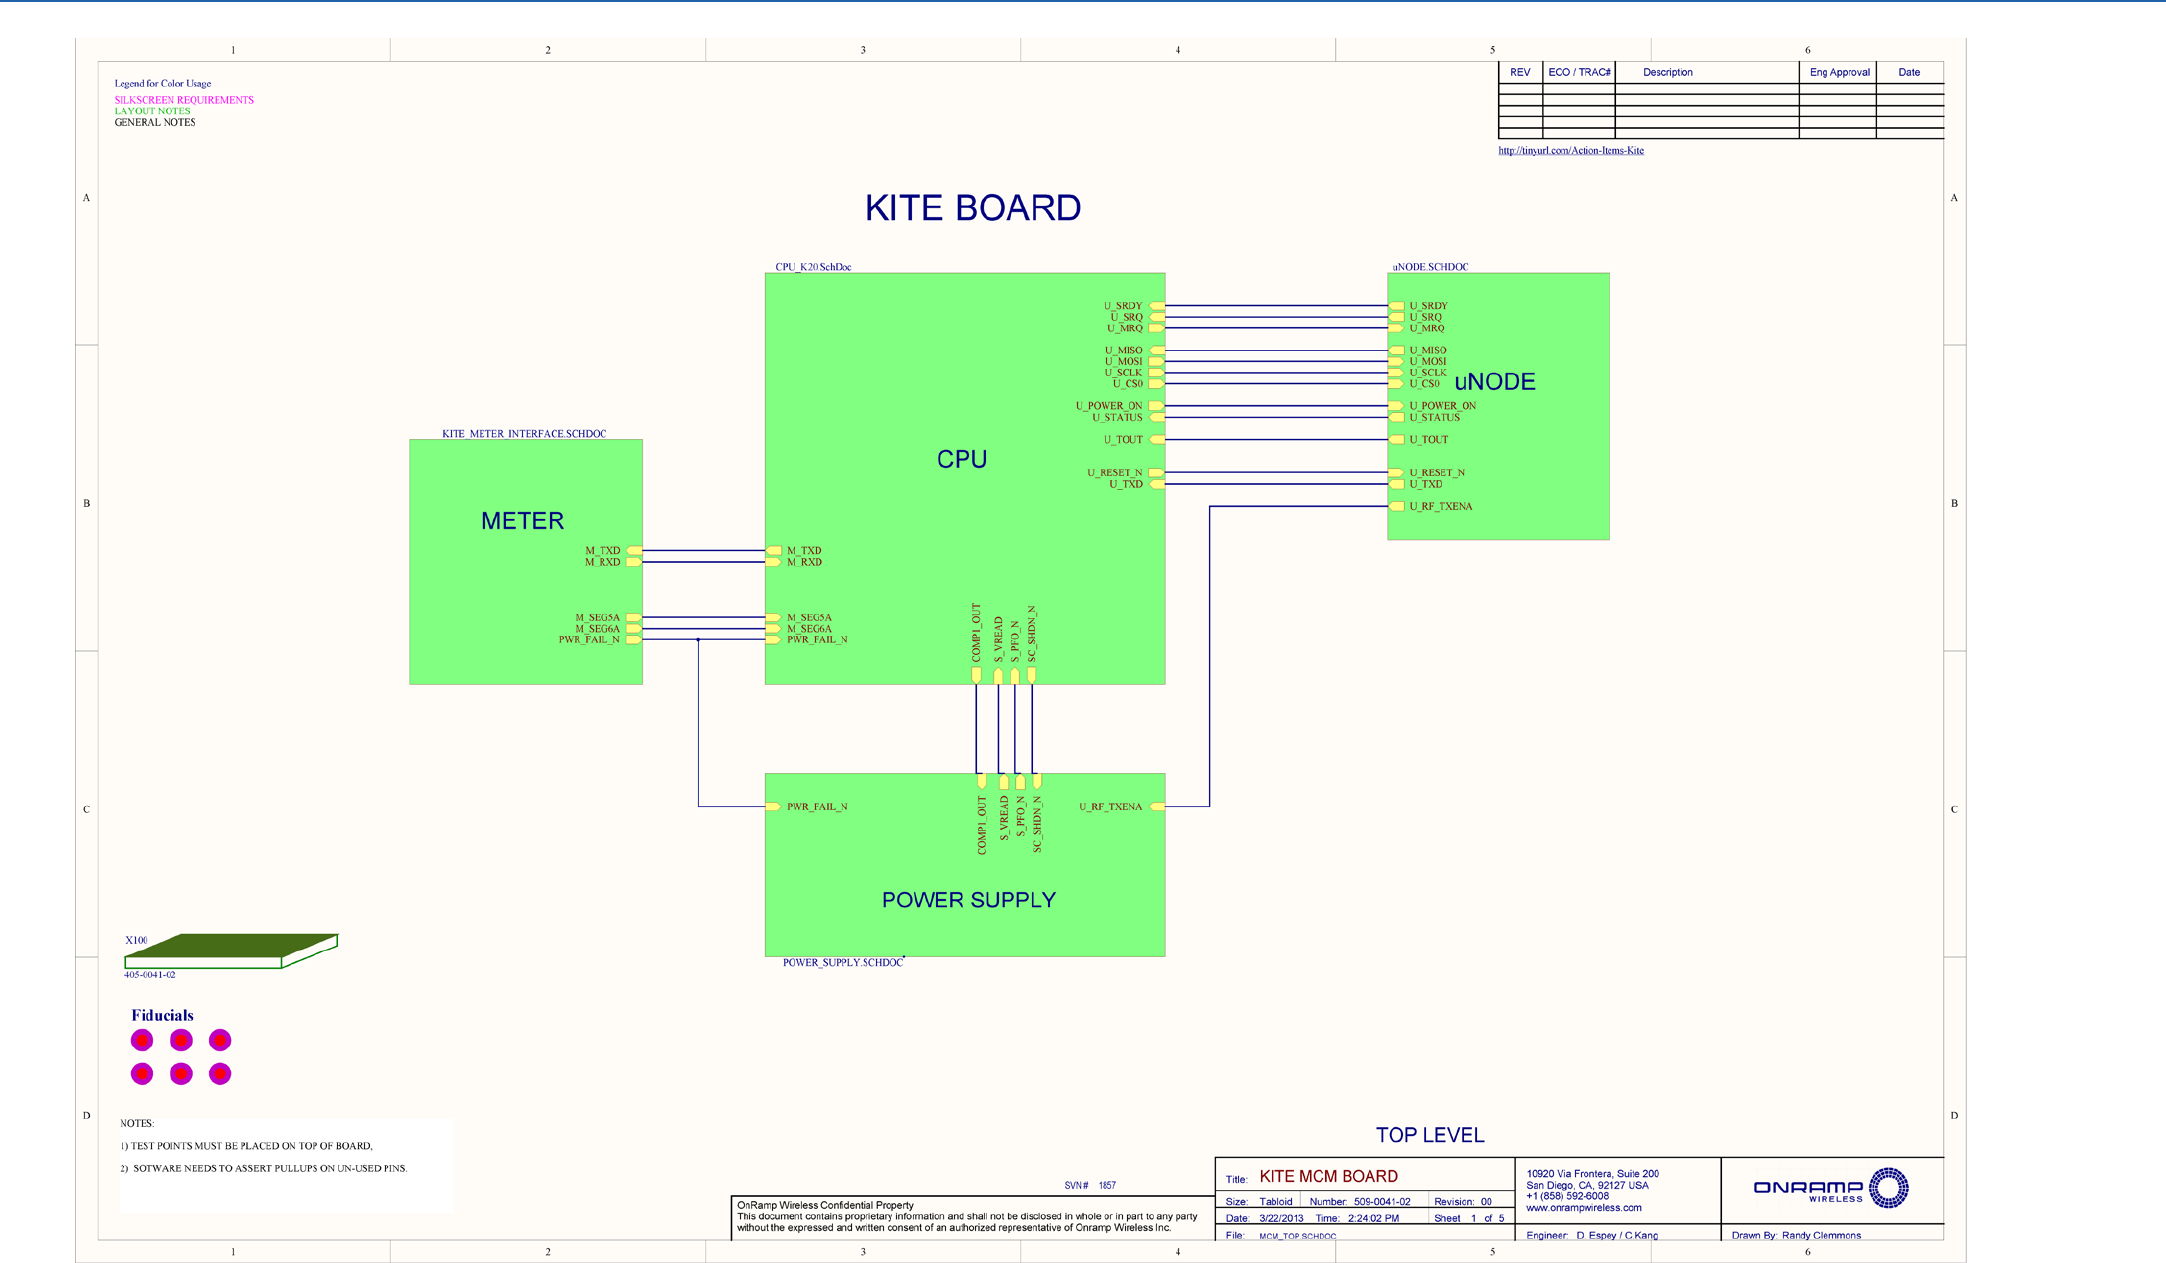Select the uNODE sheet symbol label
The image size is (2166, 1263).
tap(1494, 382)
